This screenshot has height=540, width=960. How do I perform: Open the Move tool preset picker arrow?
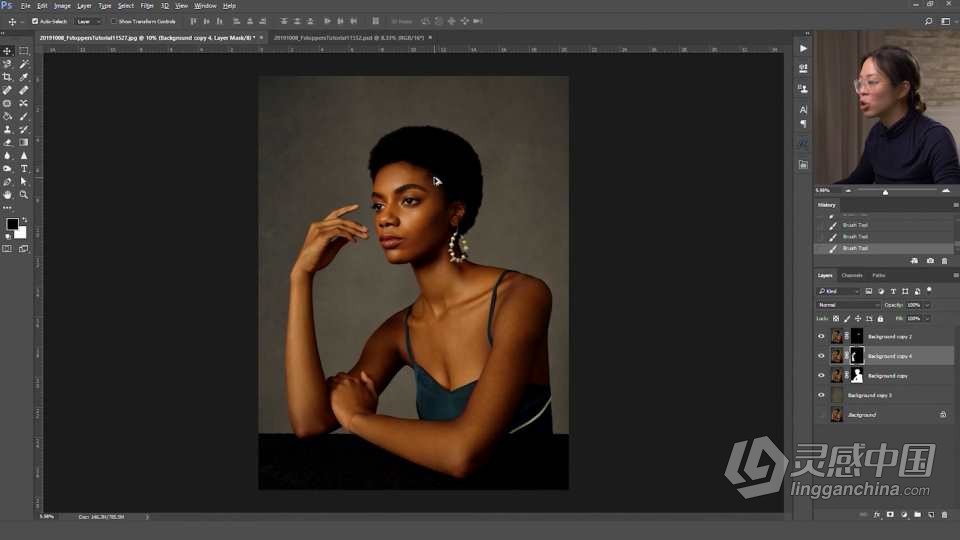[21, 21]
